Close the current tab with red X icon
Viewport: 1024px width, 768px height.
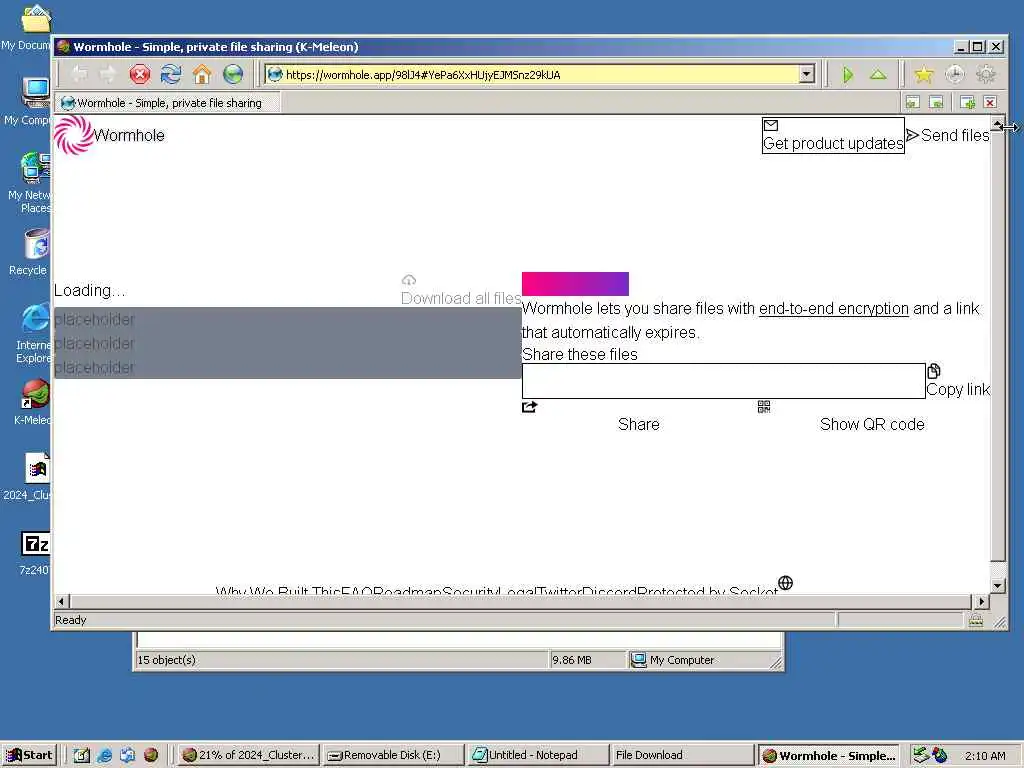tap(990, 103)
